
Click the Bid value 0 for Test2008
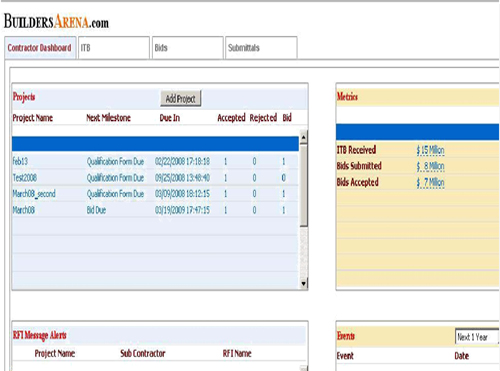pyautogui.click(x=284, y=178)
